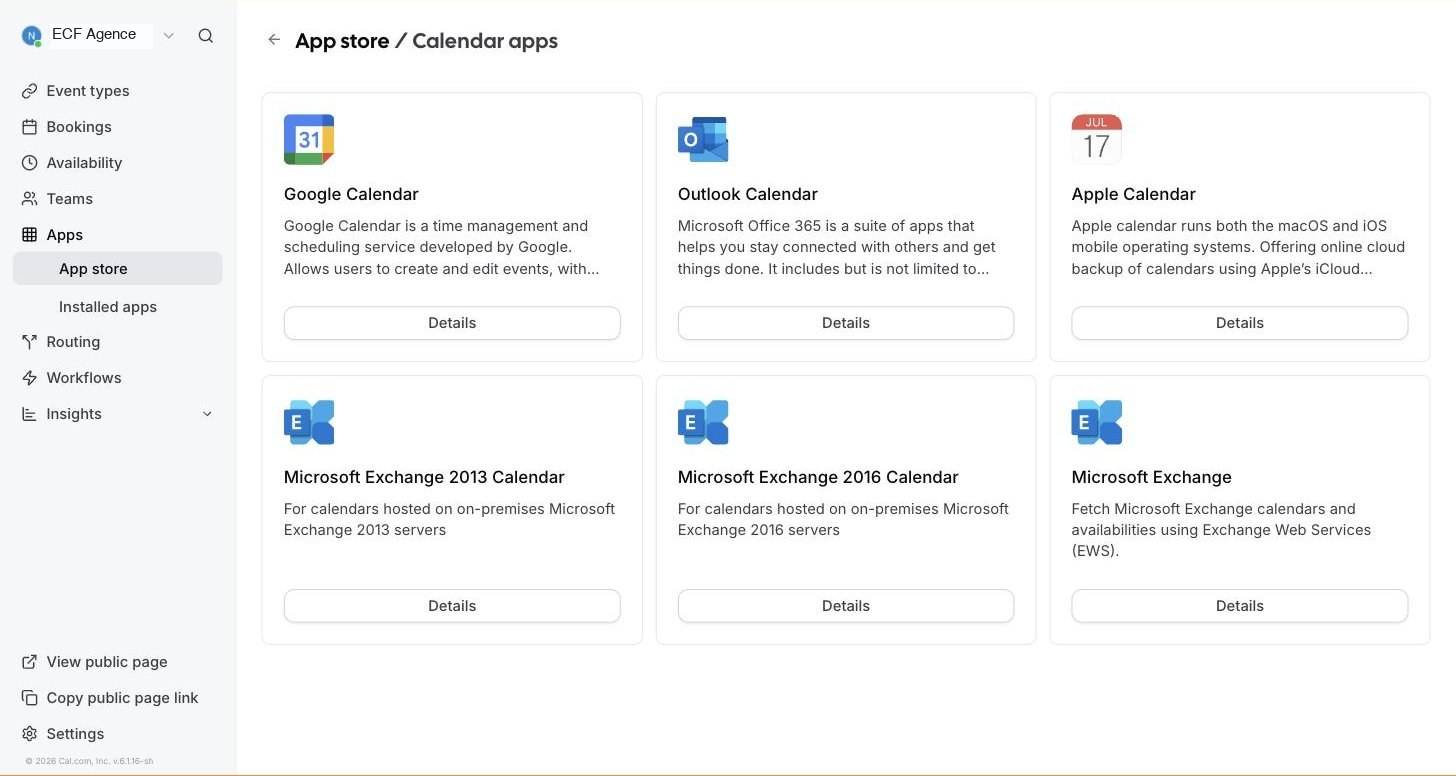Screen dimensions: 1456x776
Task: Select the Apps sidebar item
Action: tap(118, 235)
